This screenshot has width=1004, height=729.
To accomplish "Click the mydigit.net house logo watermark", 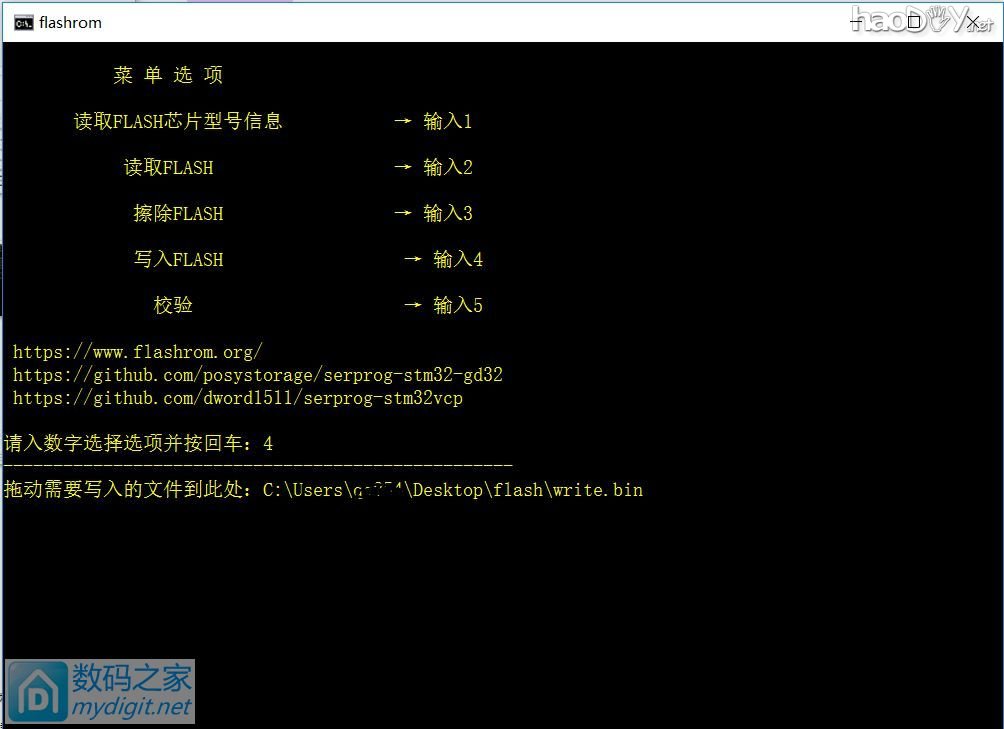I will point(38,691).
